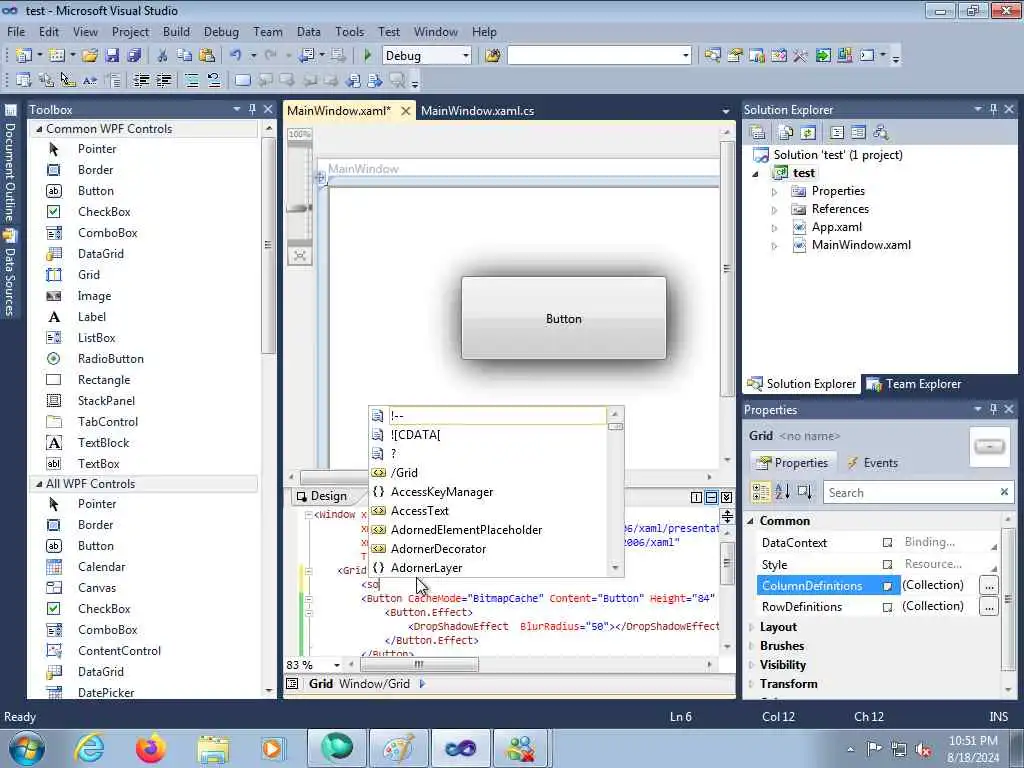1024x768 pixels.
Task: Sort properties alphabetically with the A-Z icon
Action: 782,492
